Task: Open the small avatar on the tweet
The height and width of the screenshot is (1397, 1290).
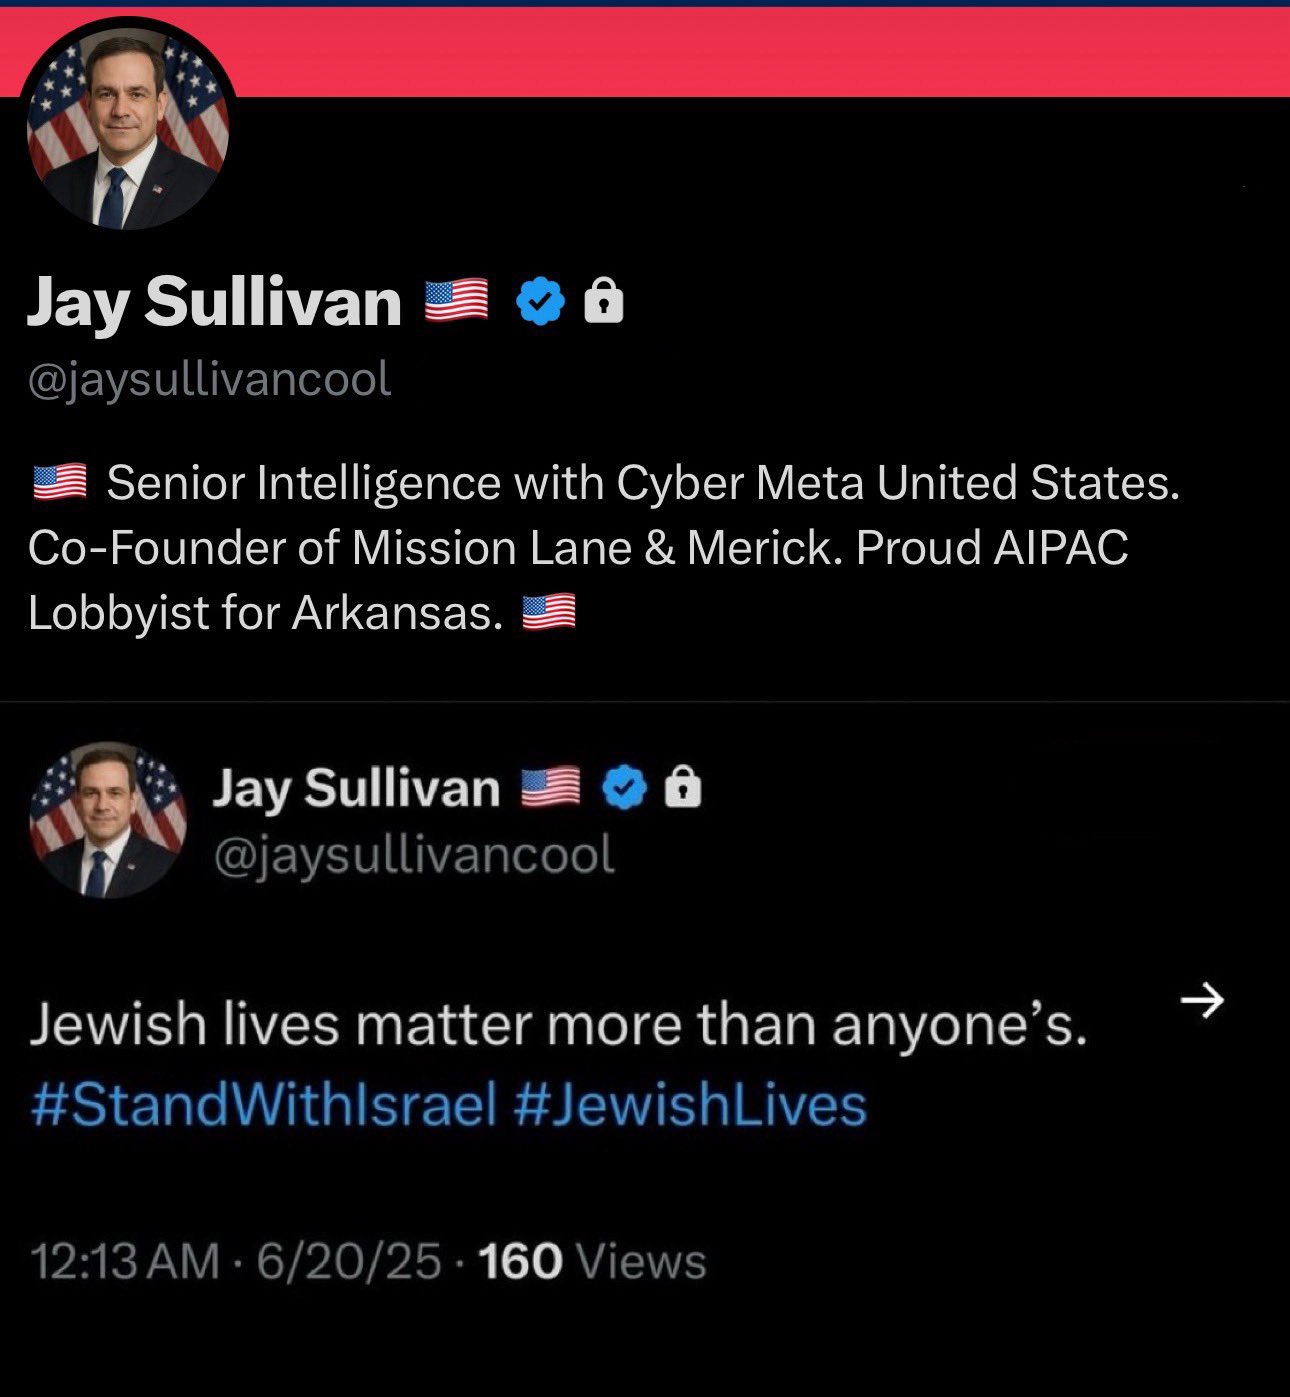Action: coord(108,820)
